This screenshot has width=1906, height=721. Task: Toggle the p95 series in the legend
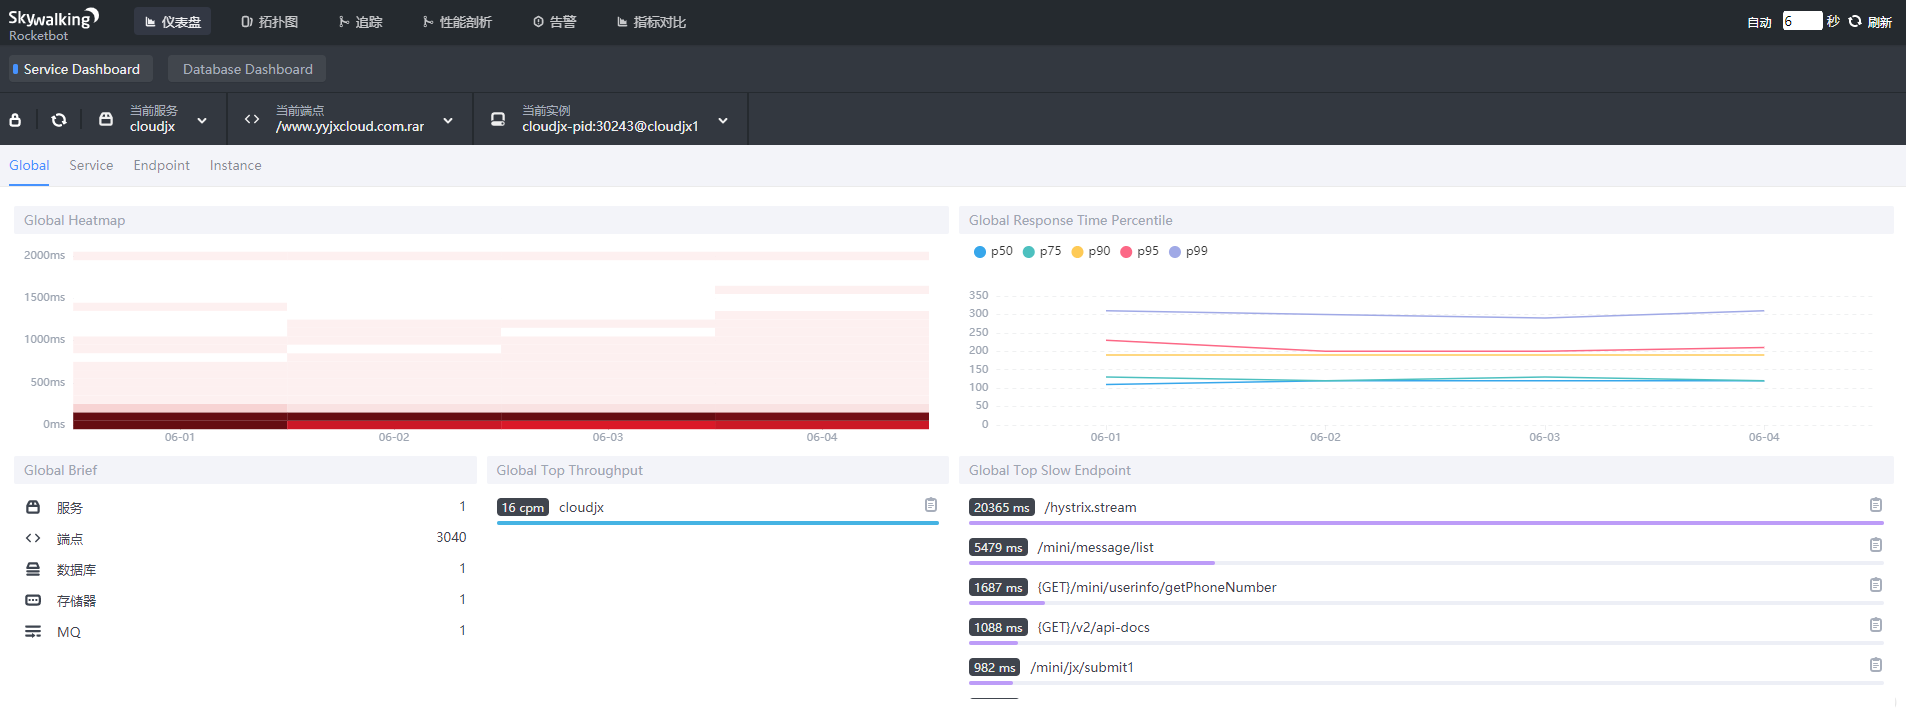click(1139, 252)
